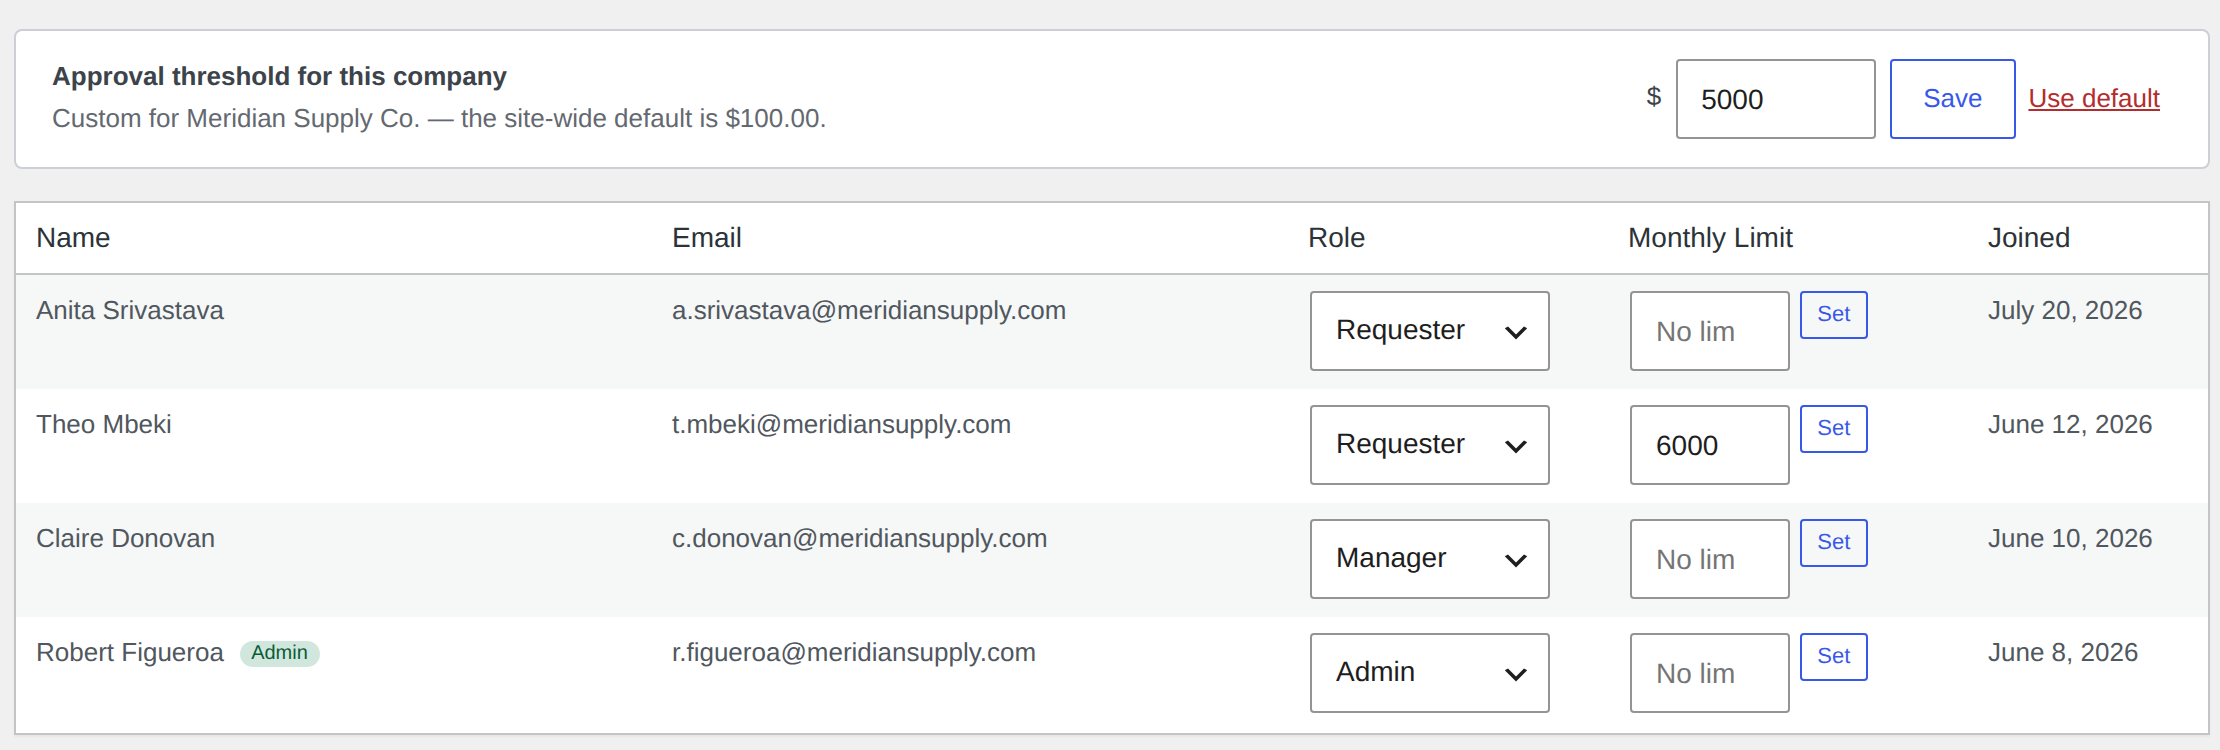The height and width of the screenshot is (750, 2220).
Task: Focus Anita Srivastava's monthly limit field
Action: [1709, 331]
